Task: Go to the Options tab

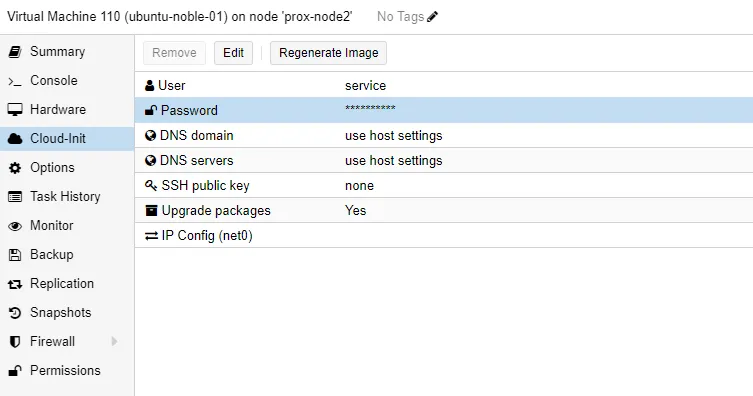Action: (x=67, y=168)
